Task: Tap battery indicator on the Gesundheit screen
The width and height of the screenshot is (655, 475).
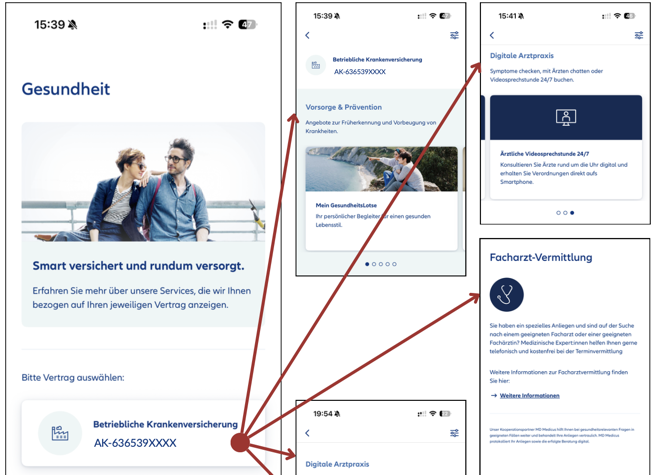Action: click(247, 25)
